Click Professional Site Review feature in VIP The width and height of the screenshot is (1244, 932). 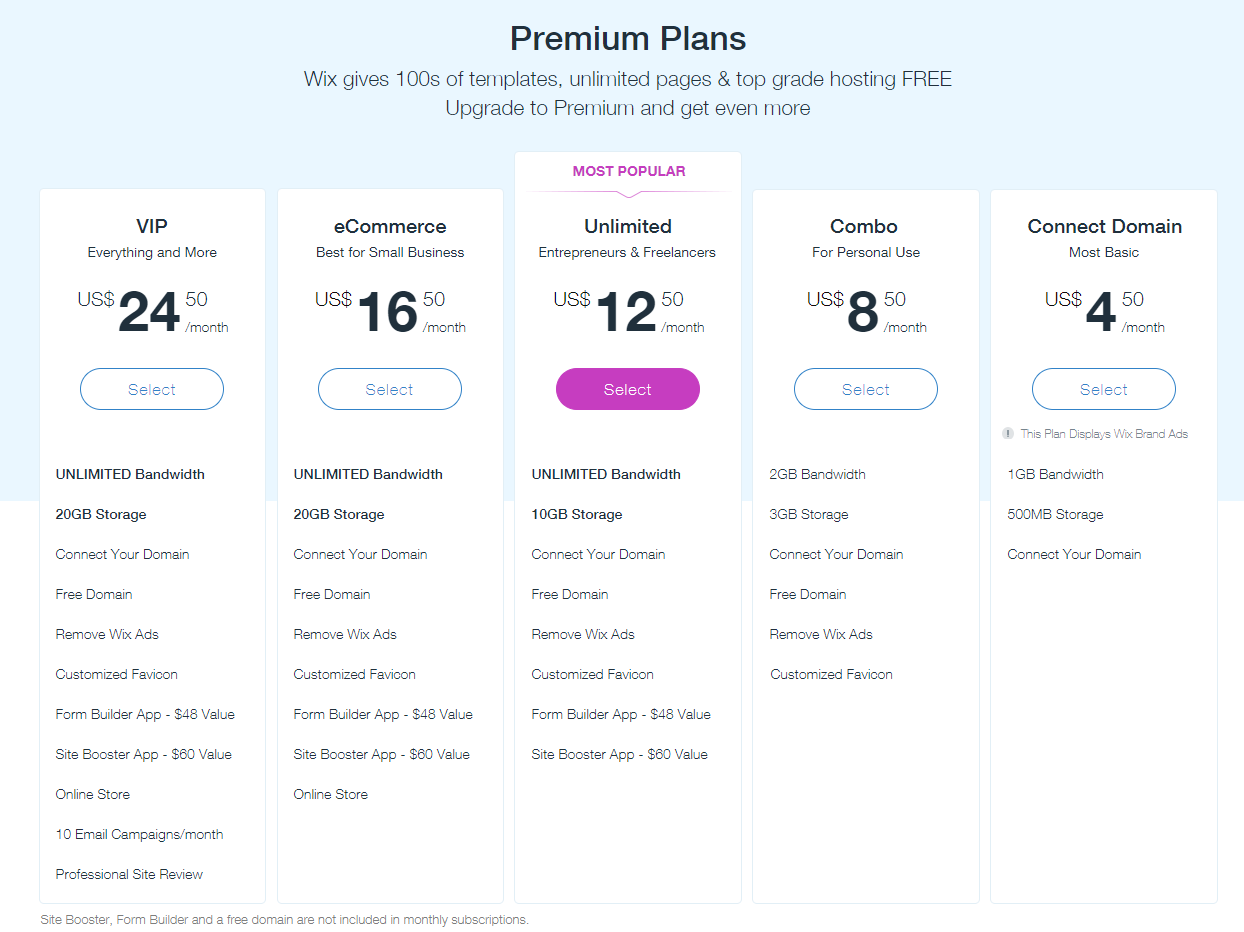point(129,874)
